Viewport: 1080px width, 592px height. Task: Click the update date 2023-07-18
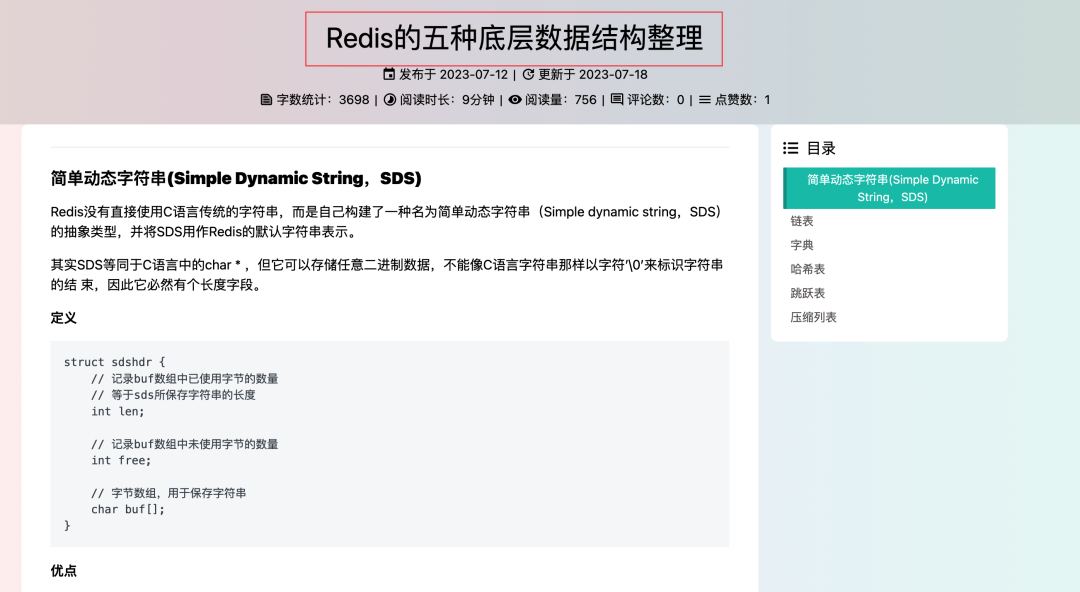(613, 74)
